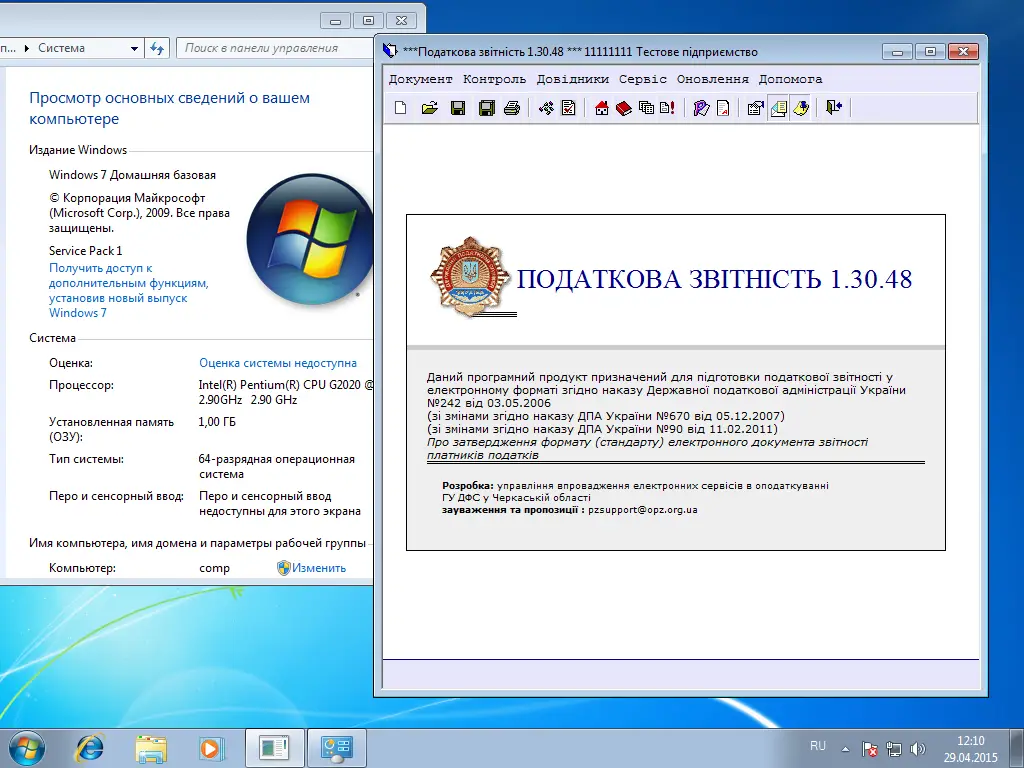Viewport: 1024px width, 768px height.
Task: Click the red house toolbar icon
Action: click(602, 108)
